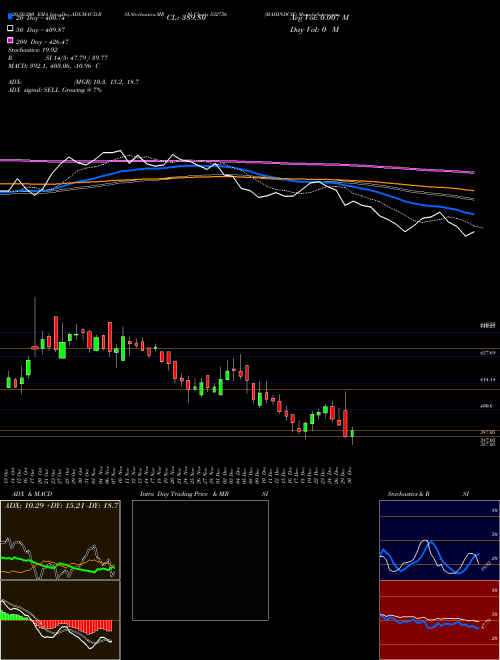This screenshot has height=660, width=500.
Task: Open the empty intraday trading price panel
Action: point(200,560)
